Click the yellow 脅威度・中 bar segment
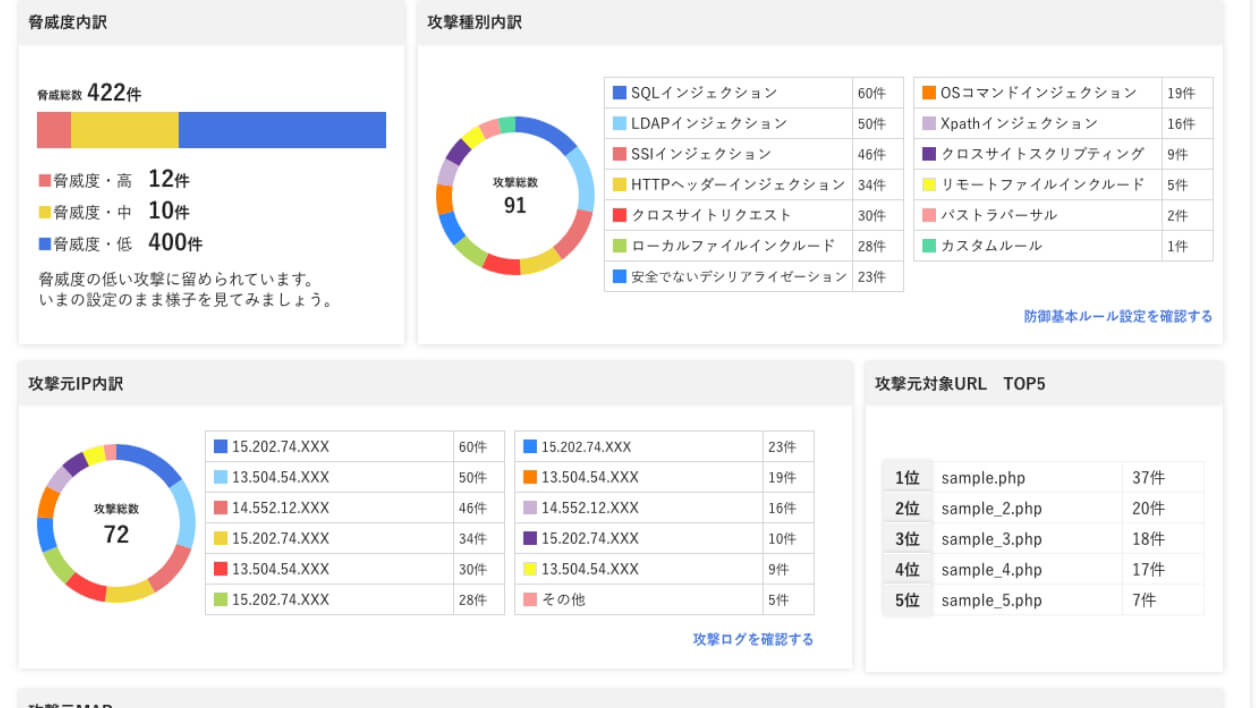 tap(125, 129)
